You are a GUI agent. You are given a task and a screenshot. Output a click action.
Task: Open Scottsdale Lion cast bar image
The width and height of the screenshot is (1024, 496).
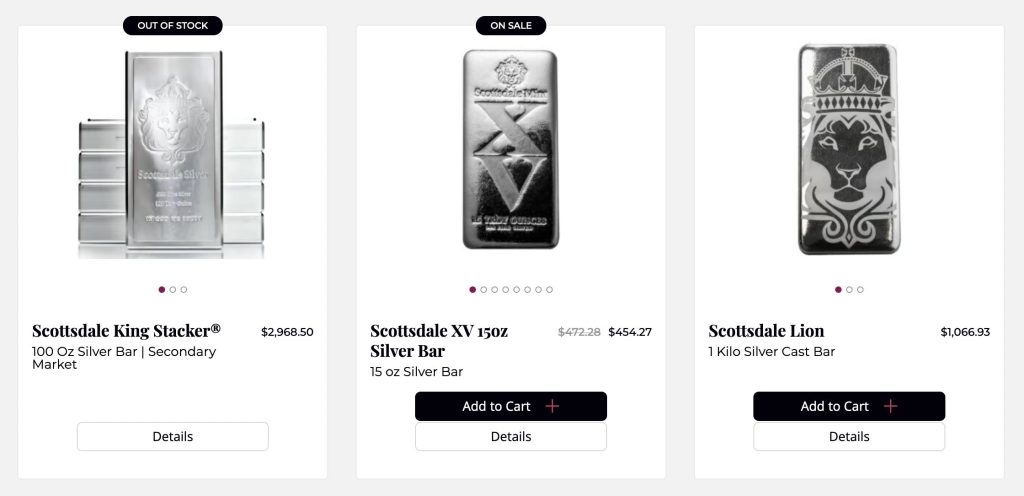[849, 150]
